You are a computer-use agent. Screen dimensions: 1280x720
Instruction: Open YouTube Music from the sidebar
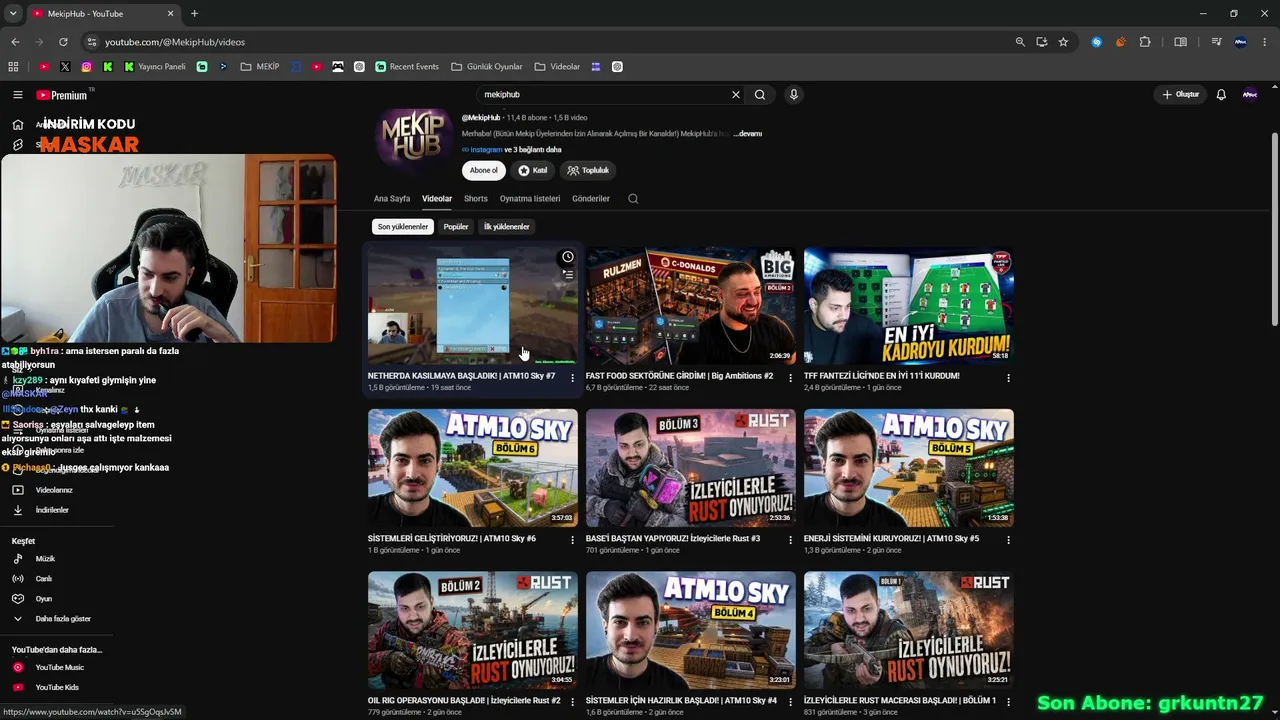click(60, 667)
